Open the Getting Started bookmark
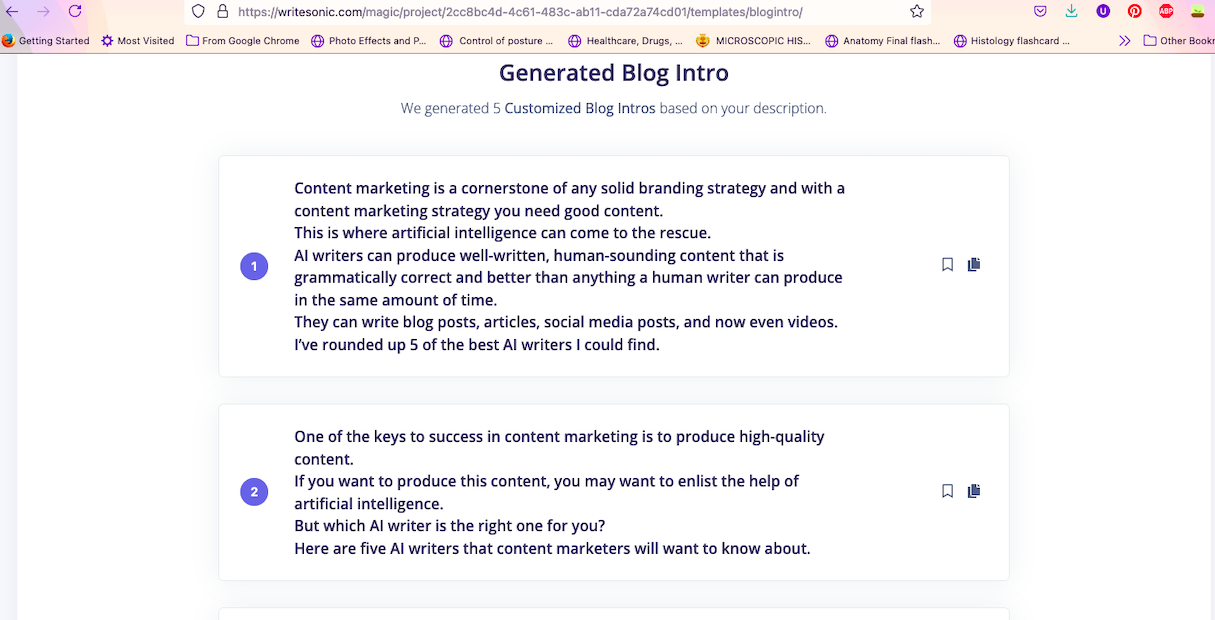This screenshot has height=620, width=1215. (46, 41)
